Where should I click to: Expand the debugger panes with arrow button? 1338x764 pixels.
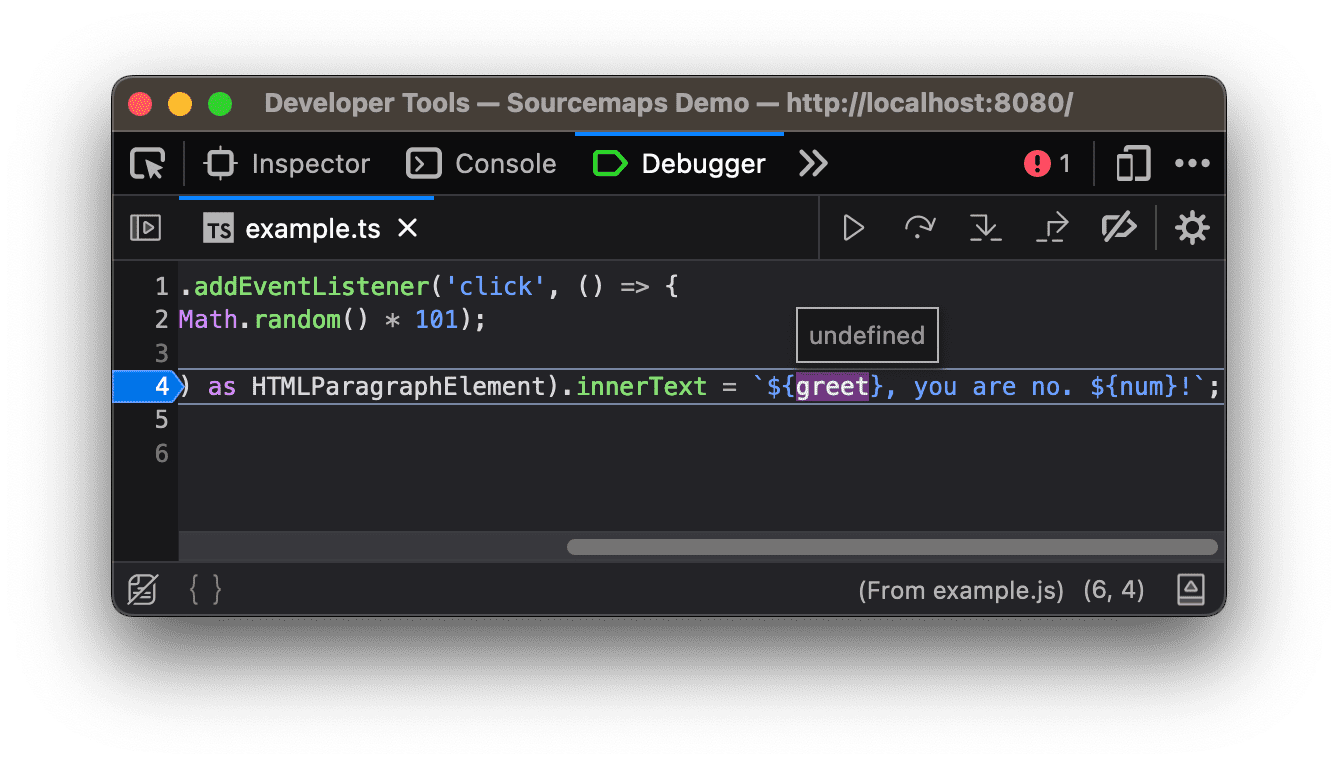[1190, 590]
